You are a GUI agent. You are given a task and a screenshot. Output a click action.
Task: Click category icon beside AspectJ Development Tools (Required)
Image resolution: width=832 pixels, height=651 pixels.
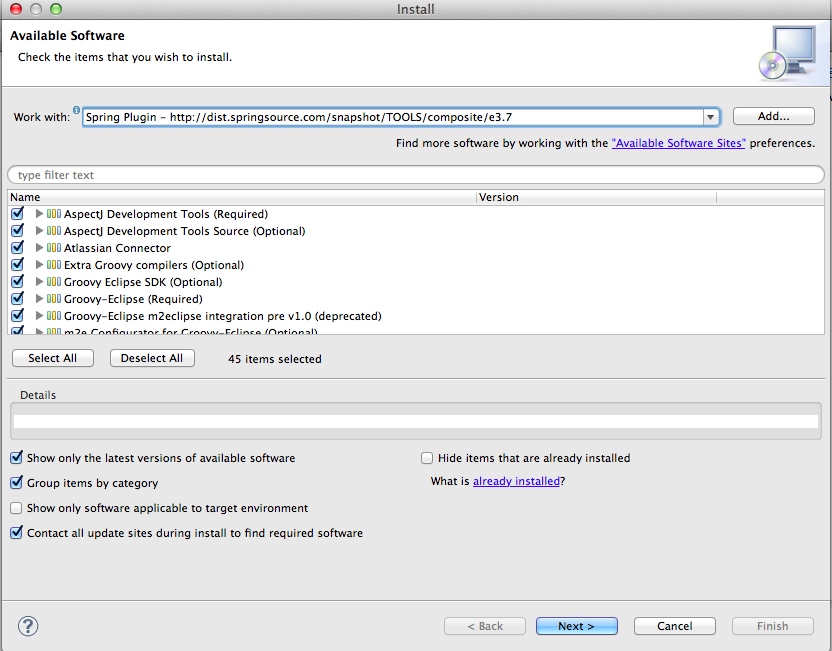(54, 214)
